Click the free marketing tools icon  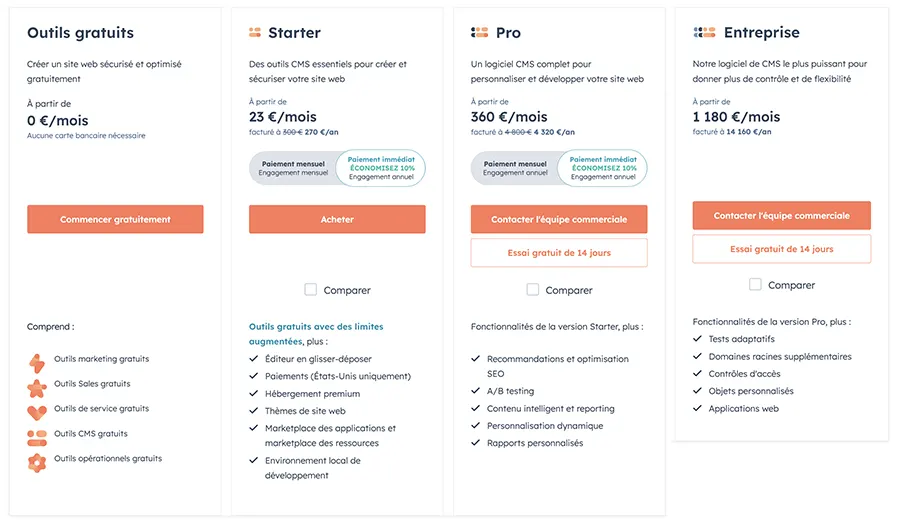[x=37, y=362]
